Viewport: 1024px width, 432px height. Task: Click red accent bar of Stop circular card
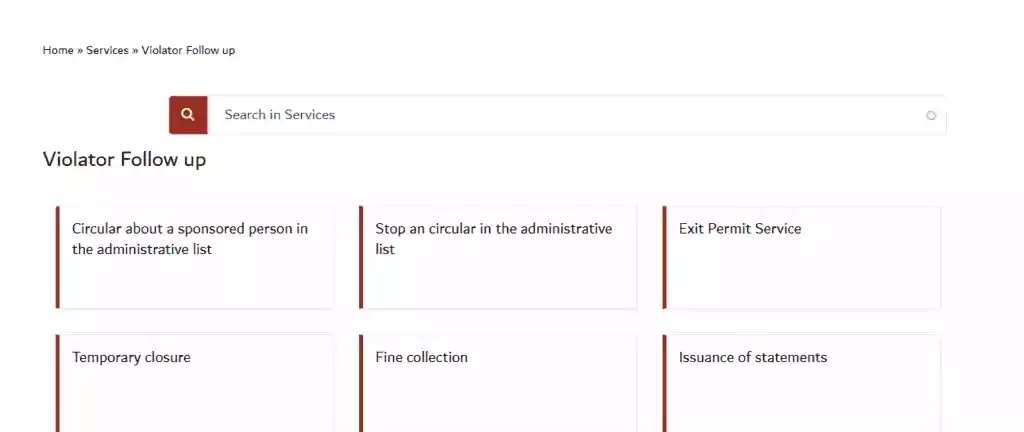point(360,257)
